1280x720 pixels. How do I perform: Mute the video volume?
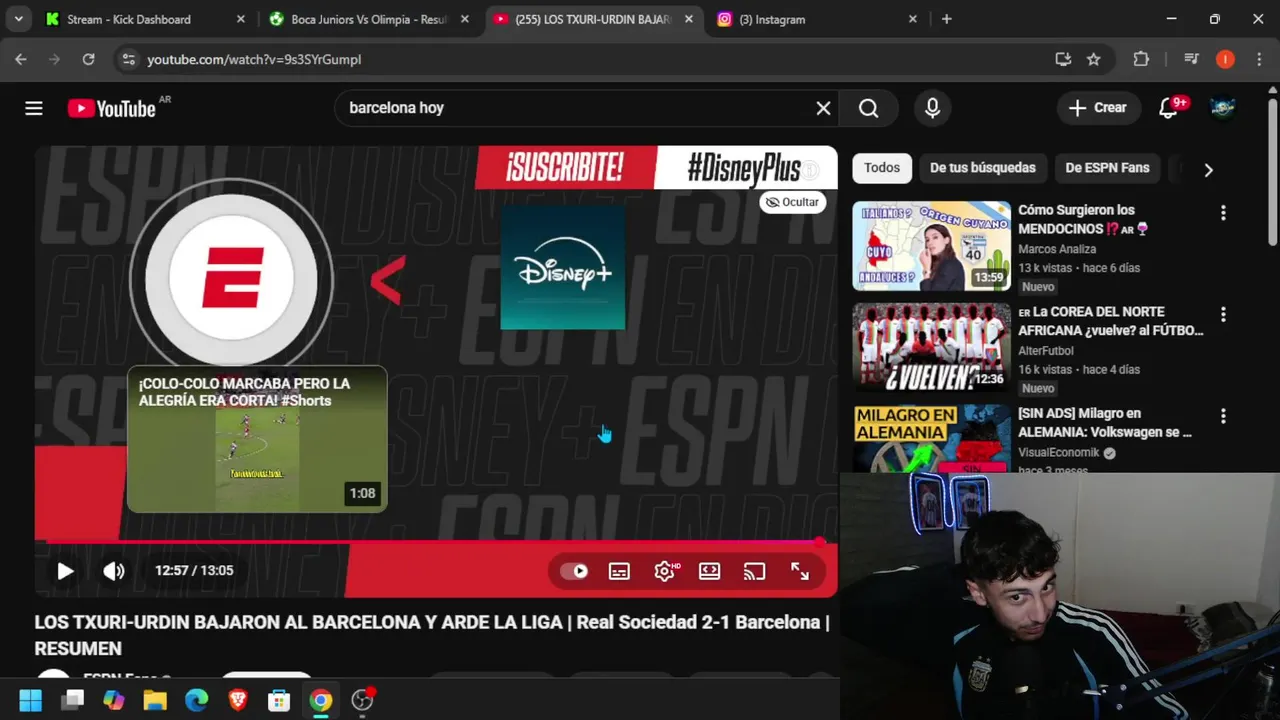114,571
